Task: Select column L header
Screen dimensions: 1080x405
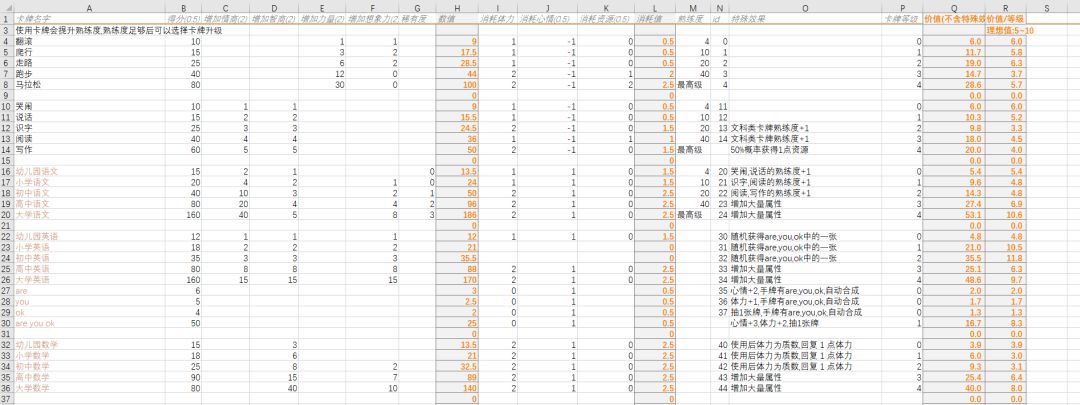Action: 655,8
